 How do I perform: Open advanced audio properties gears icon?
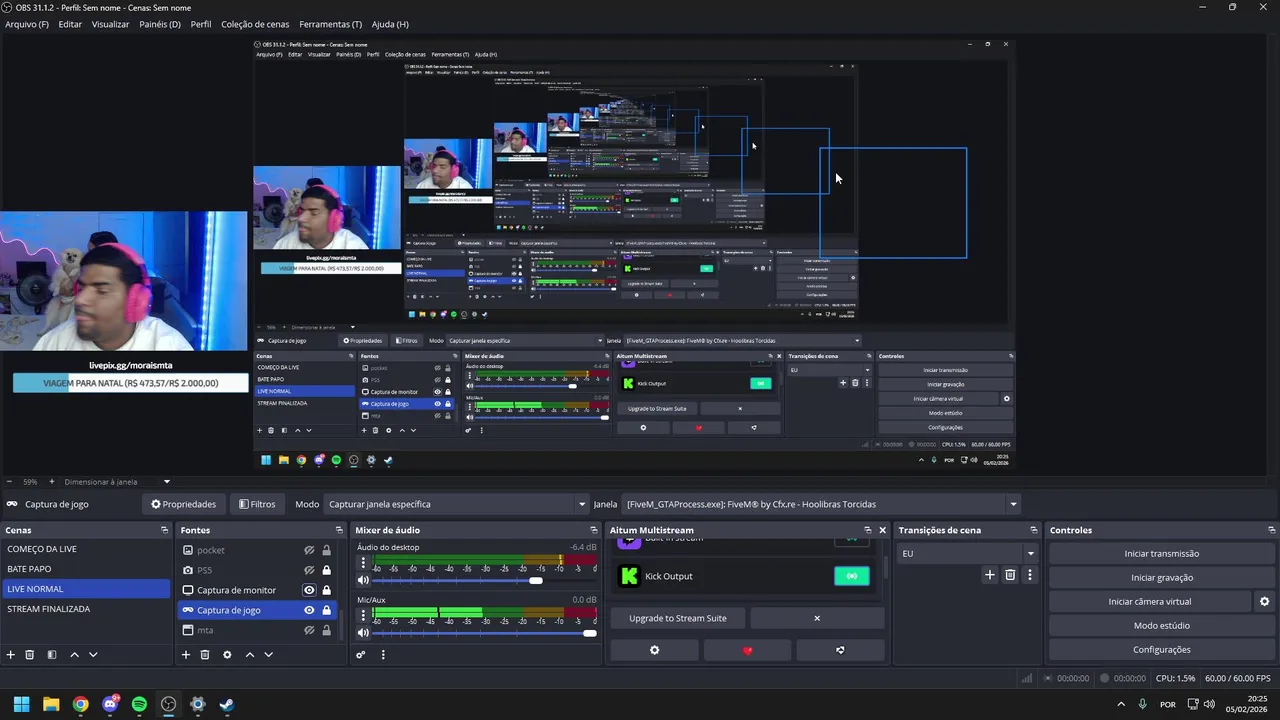point(361,655)
